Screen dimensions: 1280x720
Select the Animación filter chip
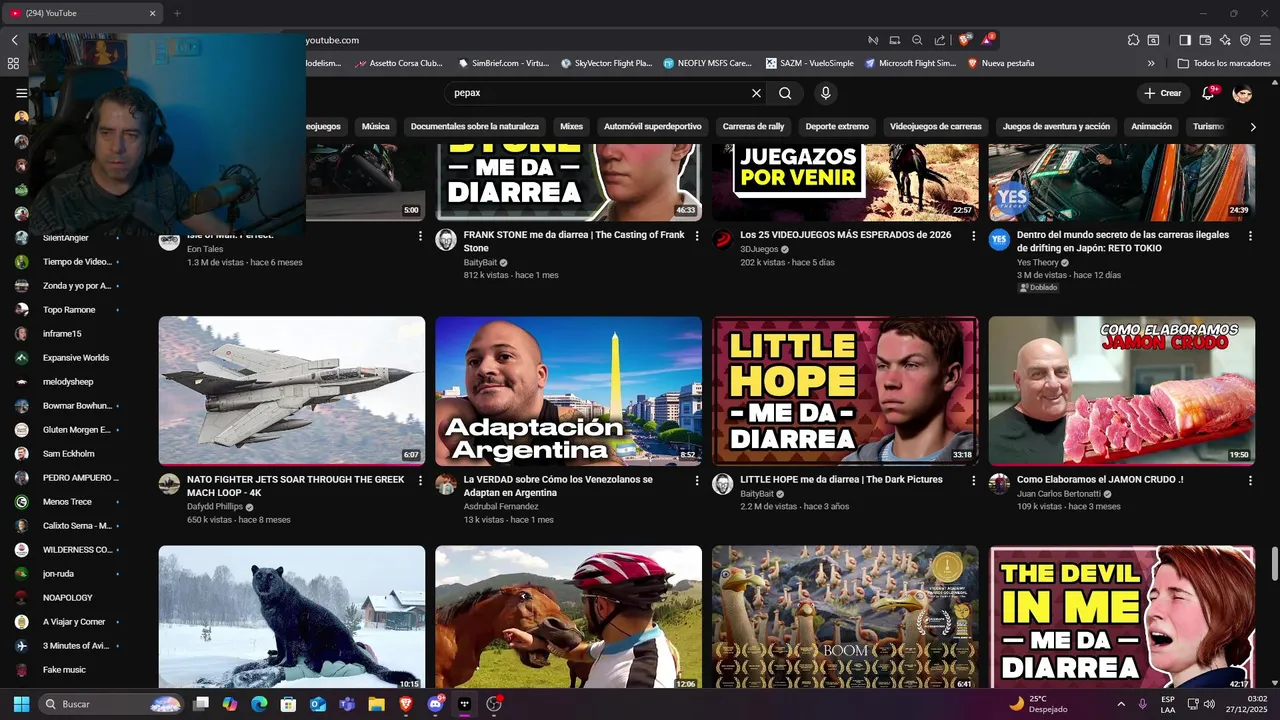(1151, 127)
